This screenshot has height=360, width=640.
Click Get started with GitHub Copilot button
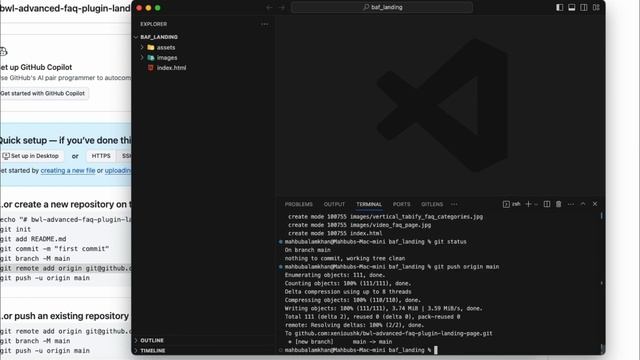point(43,93)
